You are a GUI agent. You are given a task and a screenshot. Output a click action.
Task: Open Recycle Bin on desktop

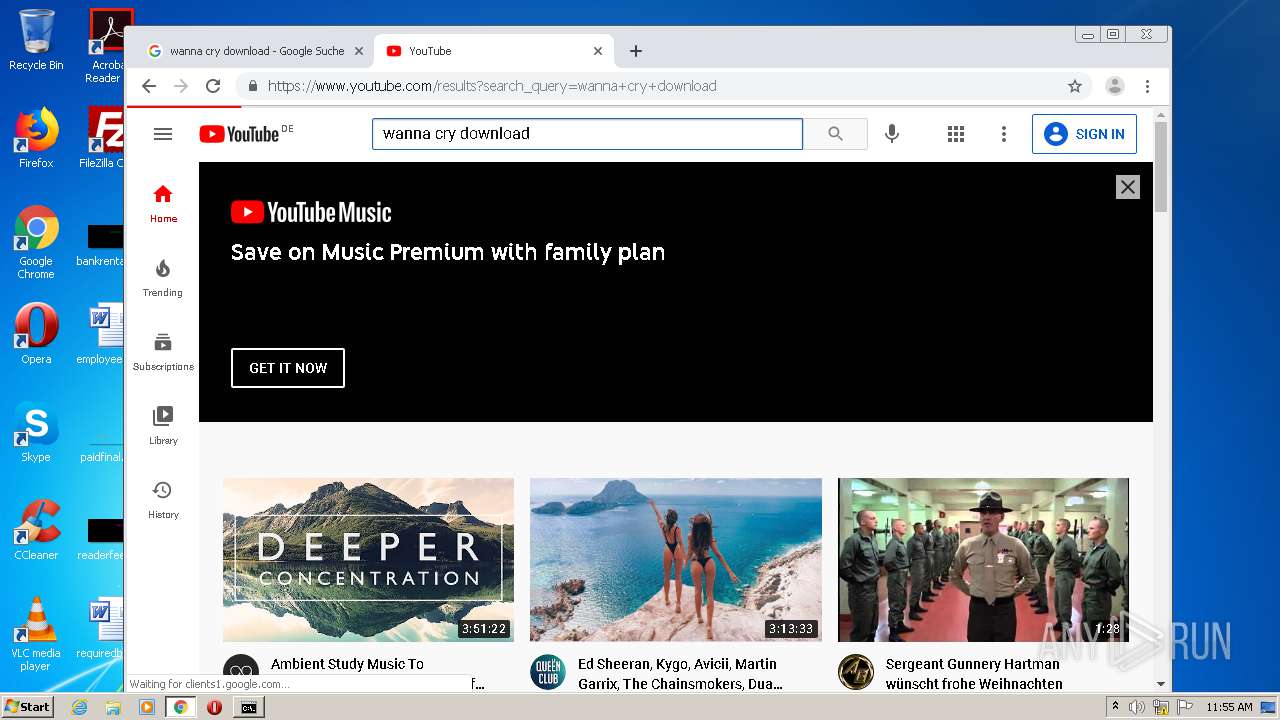pos(36,40)
